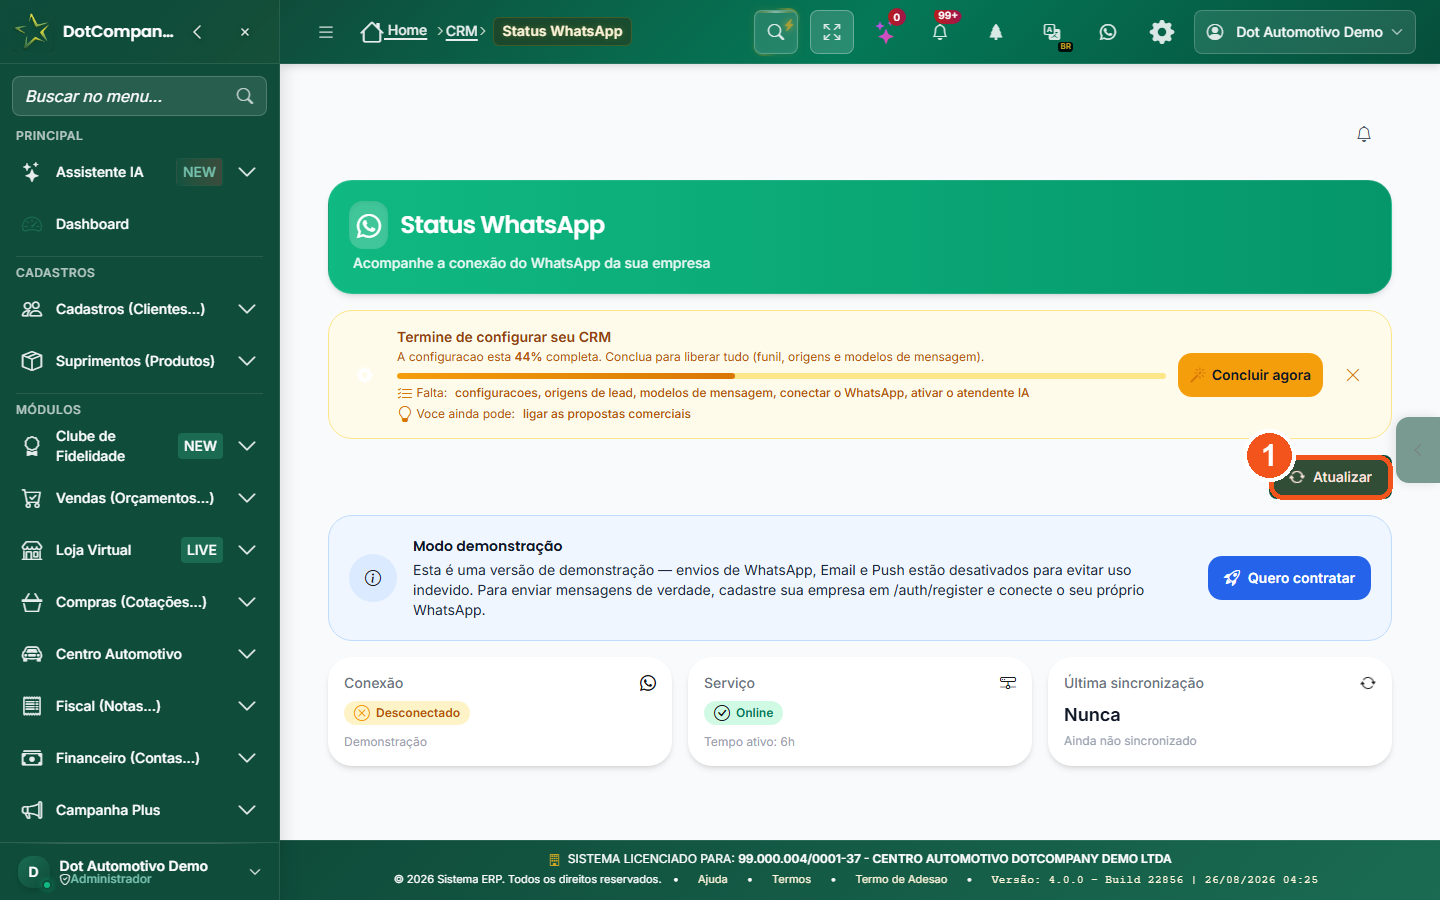Expand Vendas (Orçamentos...) chevron
The image size is (1440, 900).
(x=247, y=498)
